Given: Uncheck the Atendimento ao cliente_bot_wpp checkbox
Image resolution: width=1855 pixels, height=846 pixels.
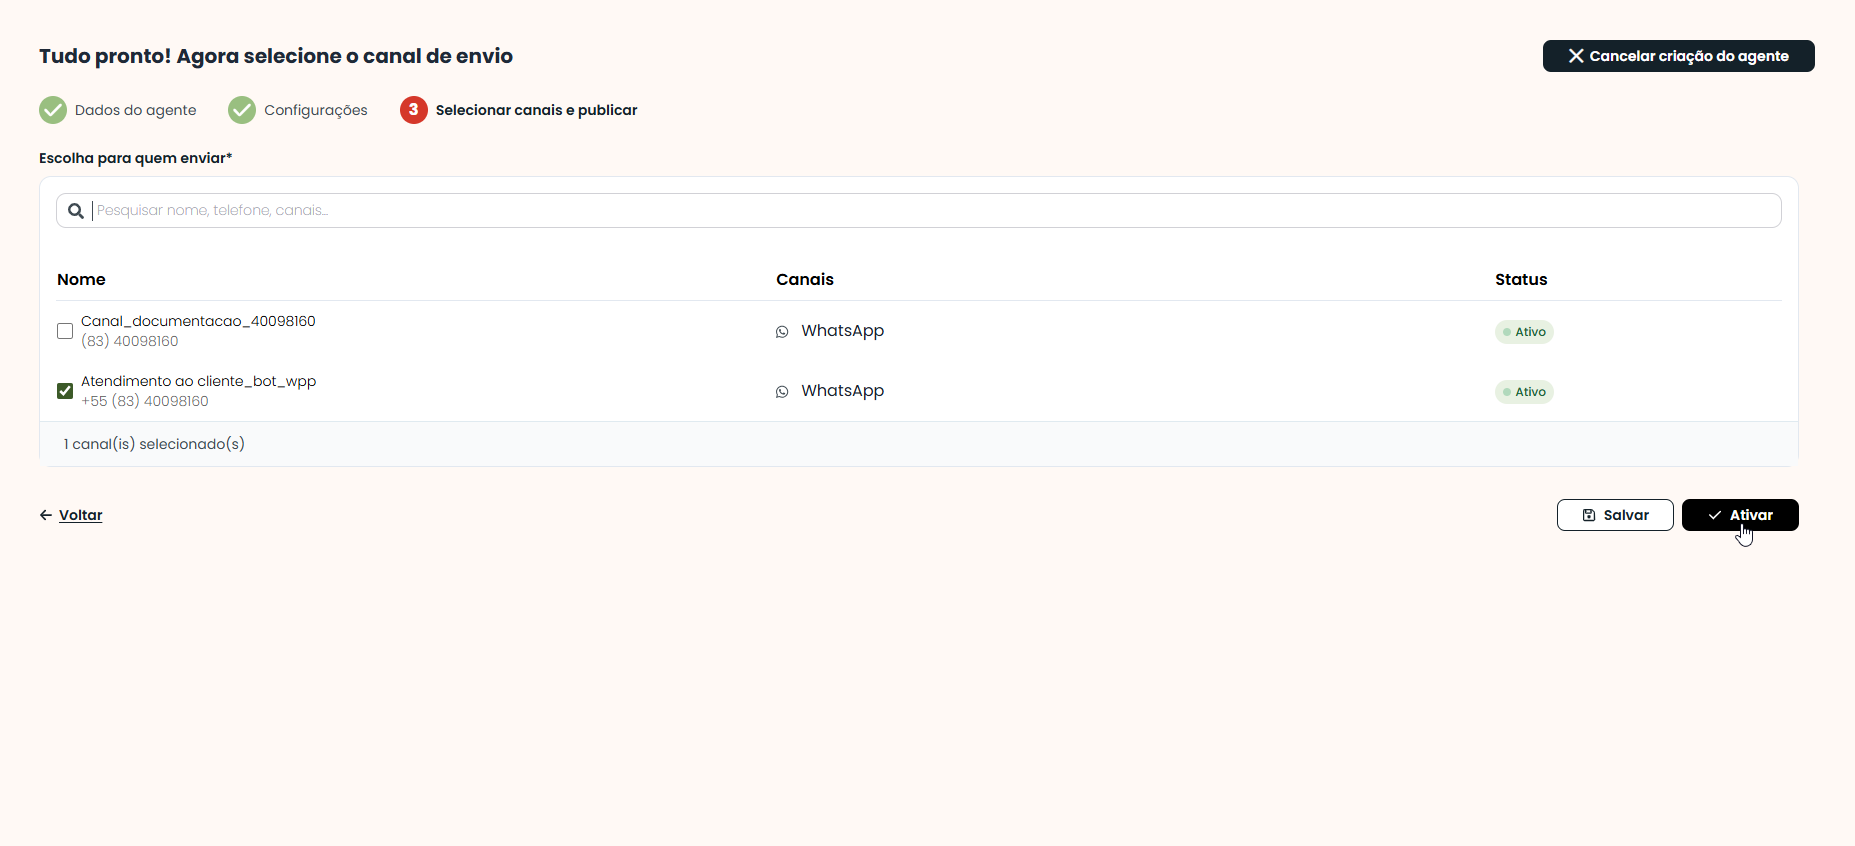Looking at the screenshot, I should coord(65,391).
